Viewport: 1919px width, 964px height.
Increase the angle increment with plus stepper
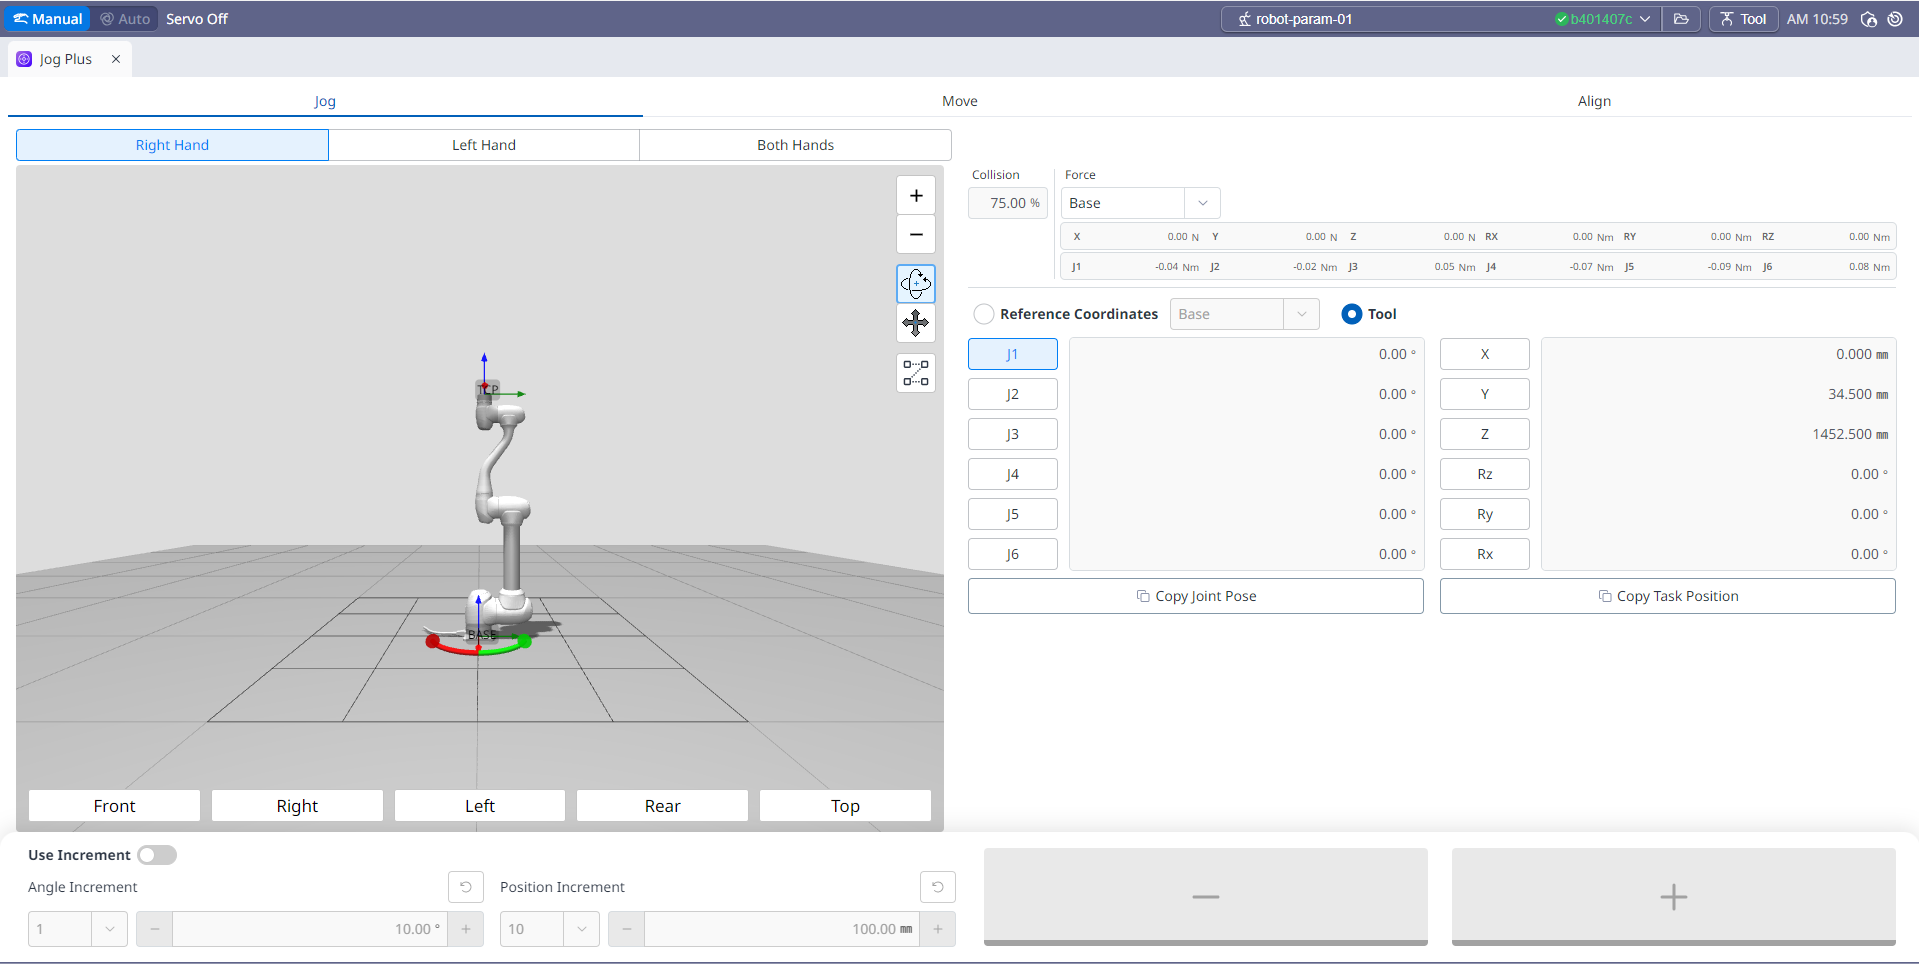point(465,929)
